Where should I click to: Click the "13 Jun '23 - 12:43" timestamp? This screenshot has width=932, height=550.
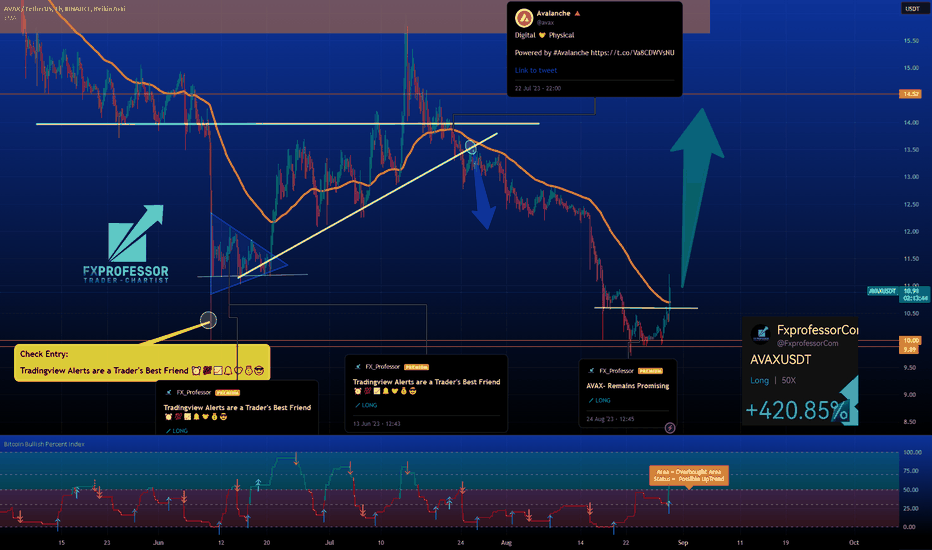coord(377,424)
